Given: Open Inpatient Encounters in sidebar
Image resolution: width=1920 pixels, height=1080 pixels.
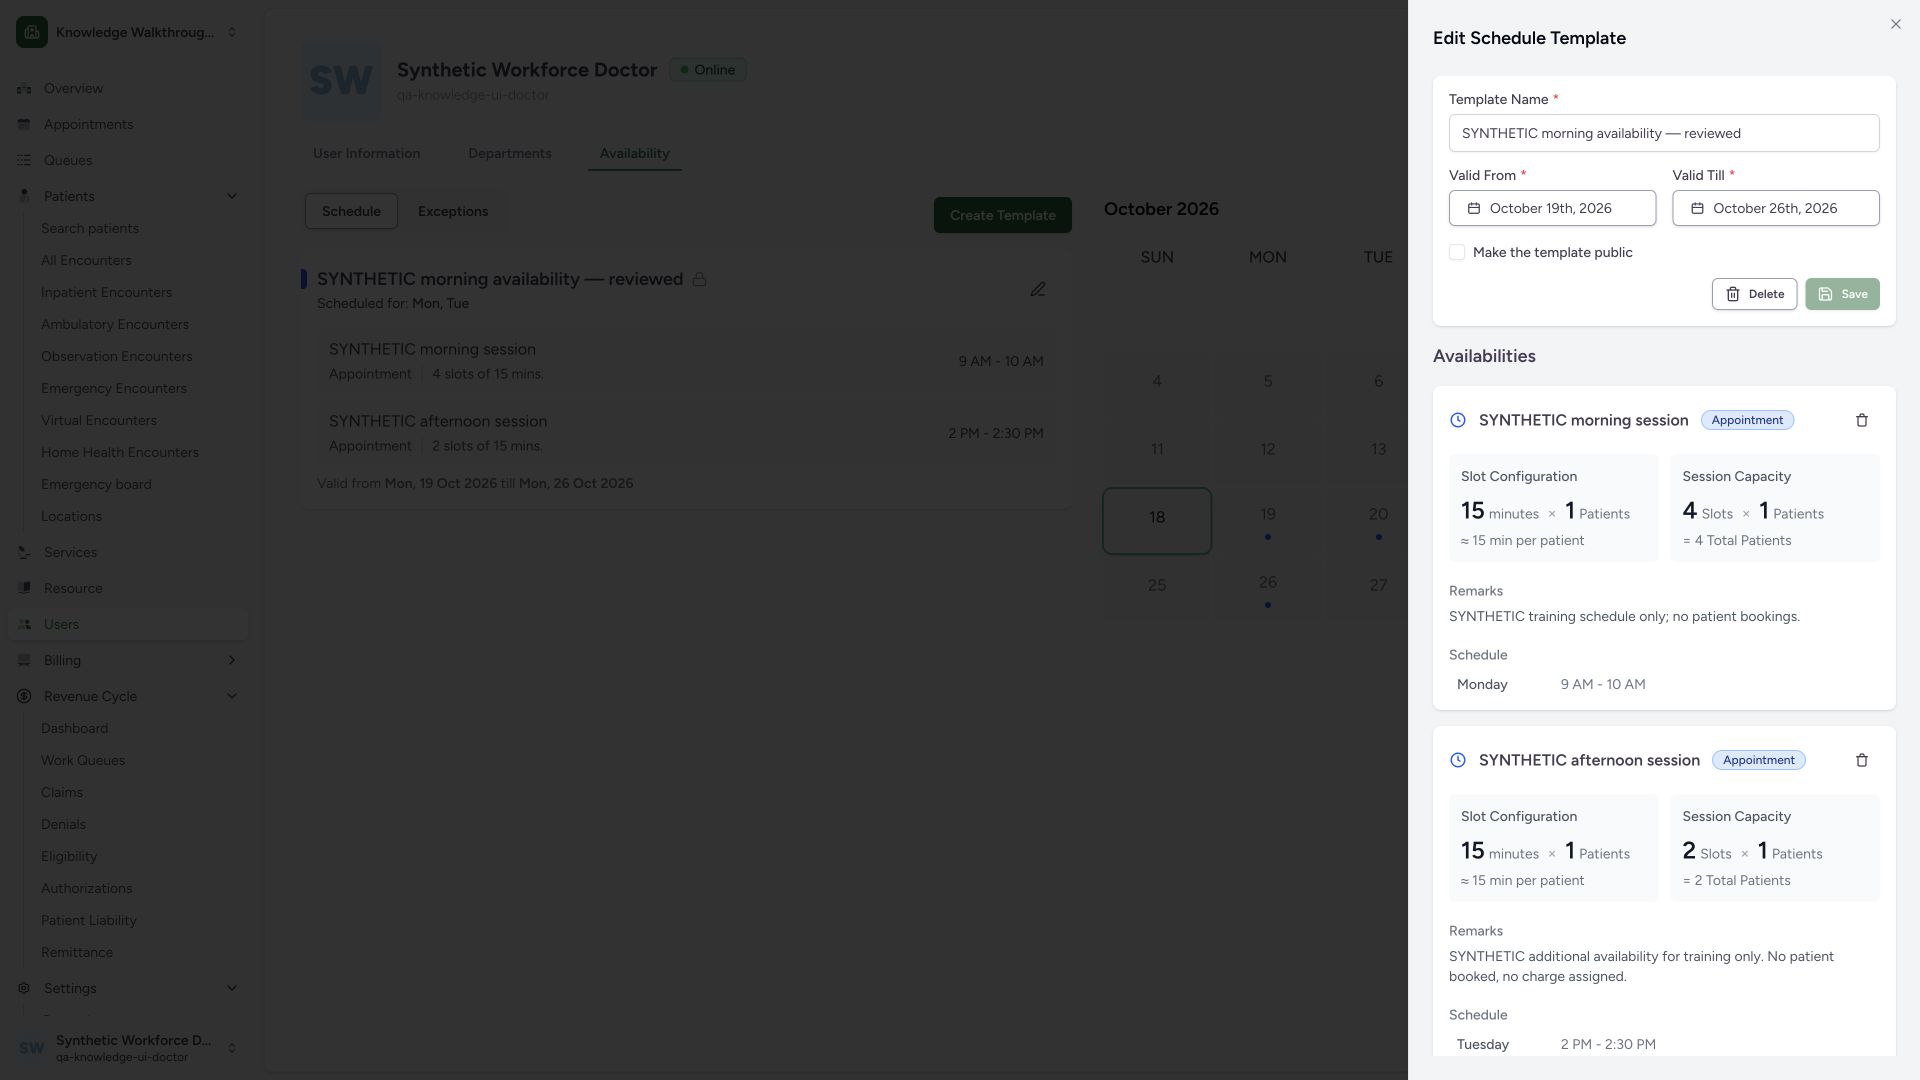Looking at the screenshot, I should 106,292.
